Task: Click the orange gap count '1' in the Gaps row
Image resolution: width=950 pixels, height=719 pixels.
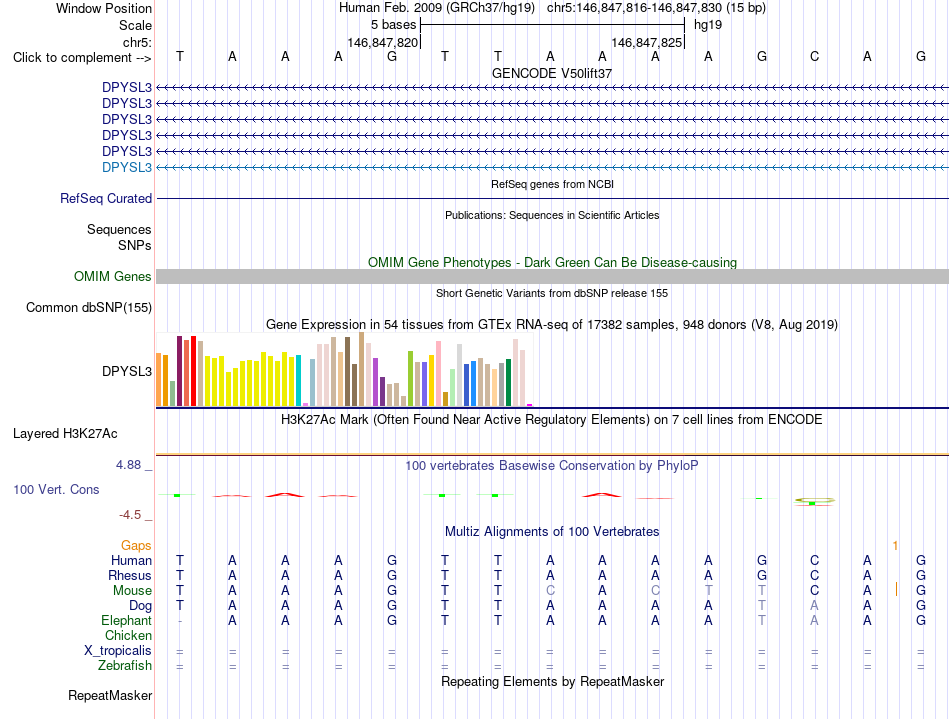Action: coord(895,546)
